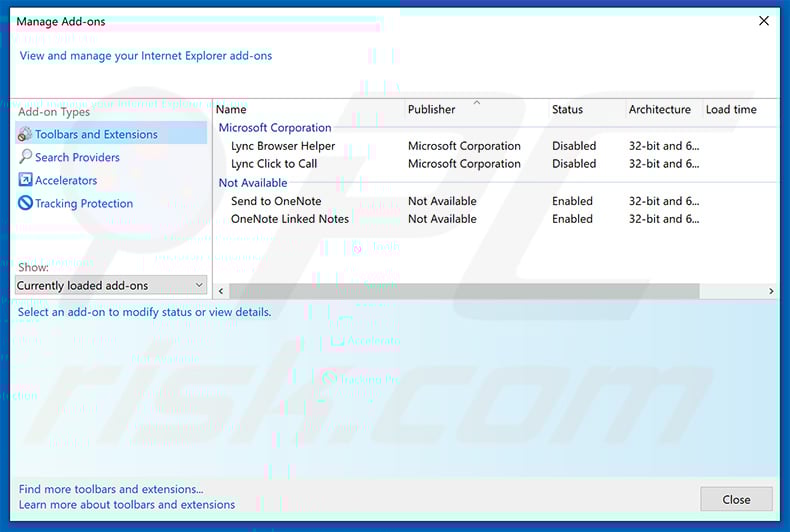Click the Close button
This screenshot has width=790, height=532.
pyautogui.click(x=736, y=499)
